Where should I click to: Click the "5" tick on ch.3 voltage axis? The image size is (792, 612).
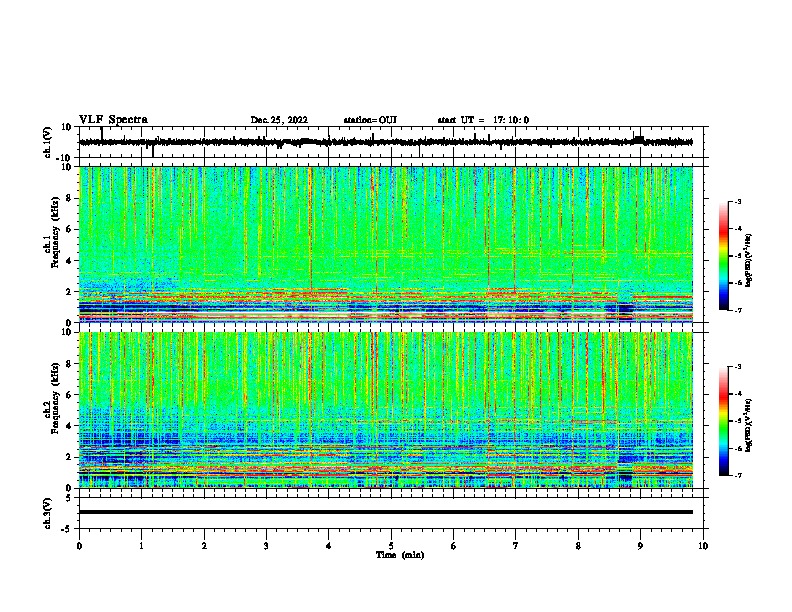pyautogui.click(x=69, y=497)
